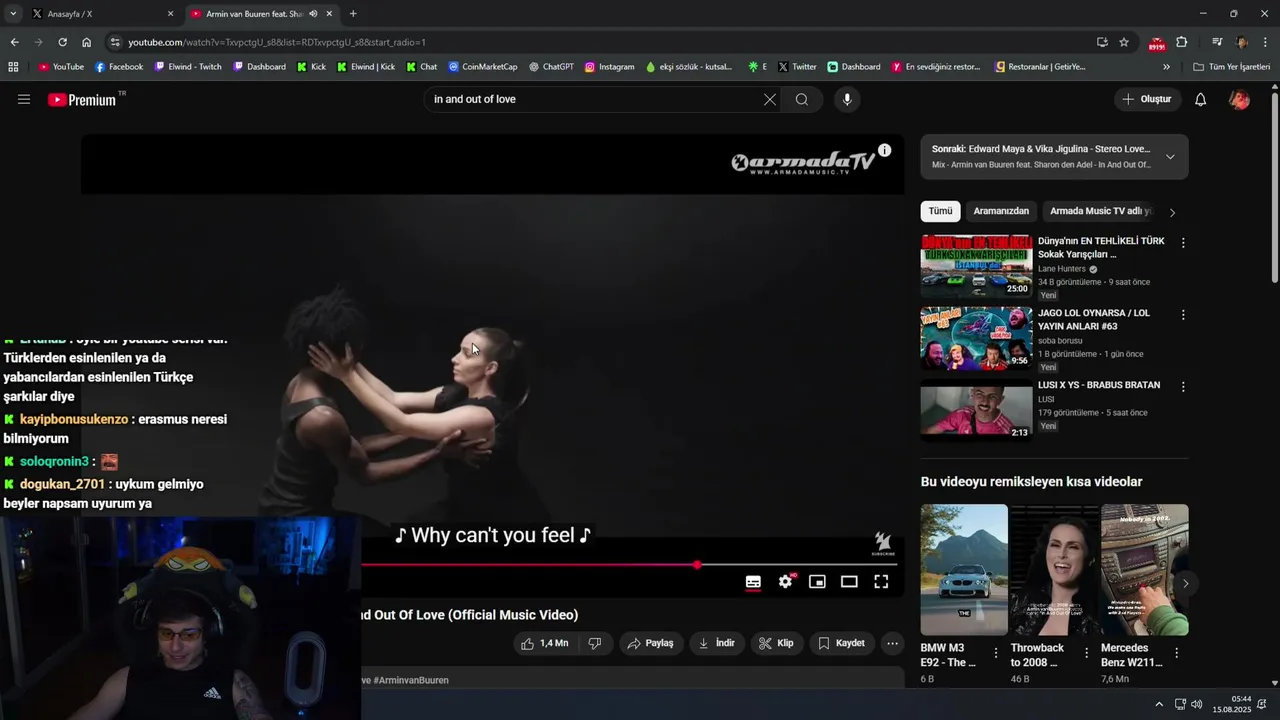Open options for JAGO LOL video

pos(1183,315)
